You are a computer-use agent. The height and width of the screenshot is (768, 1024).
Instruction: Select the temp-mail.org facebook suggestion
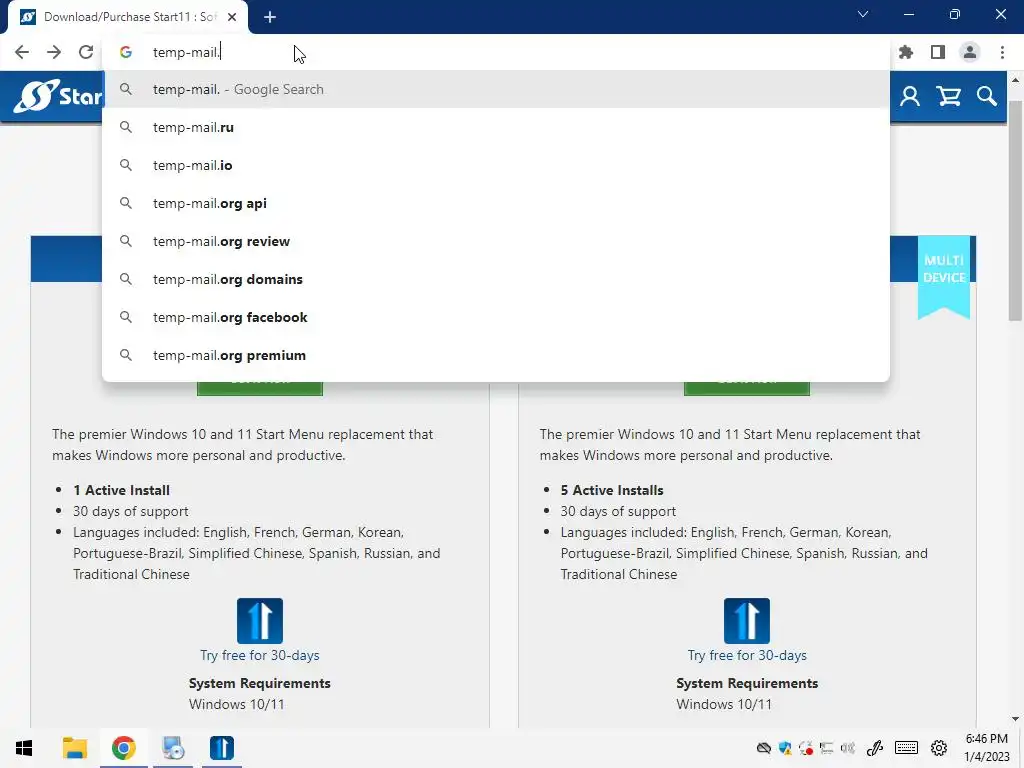point(496,317)
